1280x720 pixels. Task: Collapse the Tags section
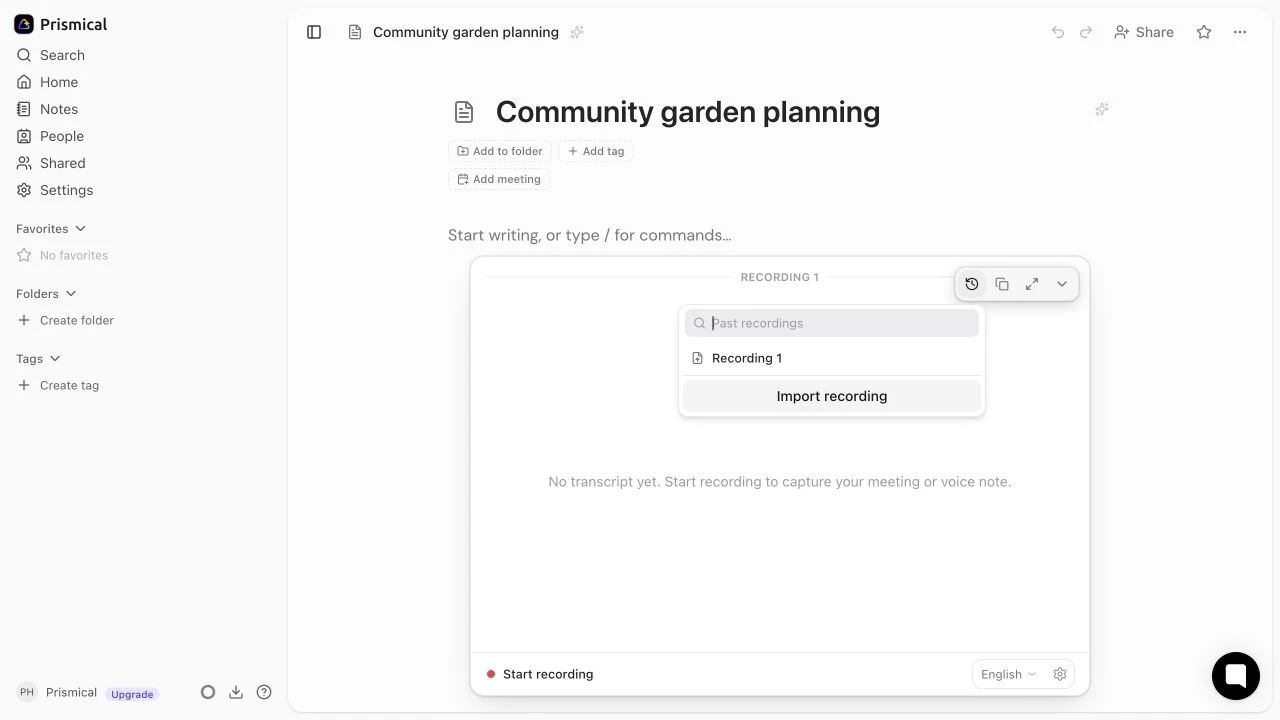point(38,359)
